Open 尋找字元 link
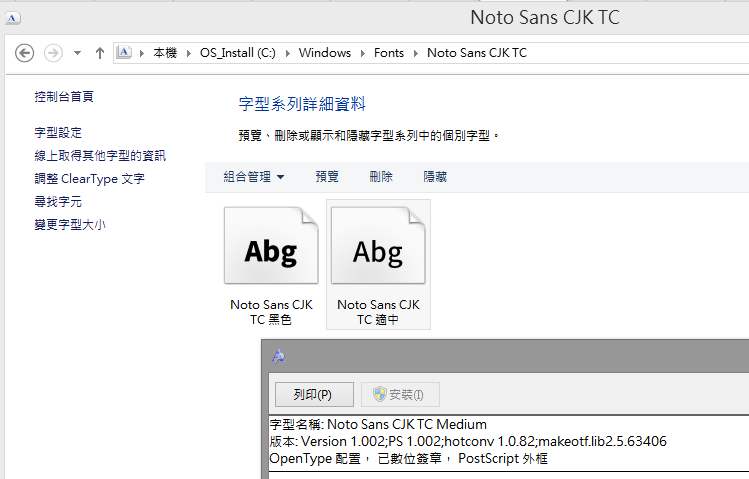This screenshot has height=479, width=749. pyautogui.click(x=58, y=202)
